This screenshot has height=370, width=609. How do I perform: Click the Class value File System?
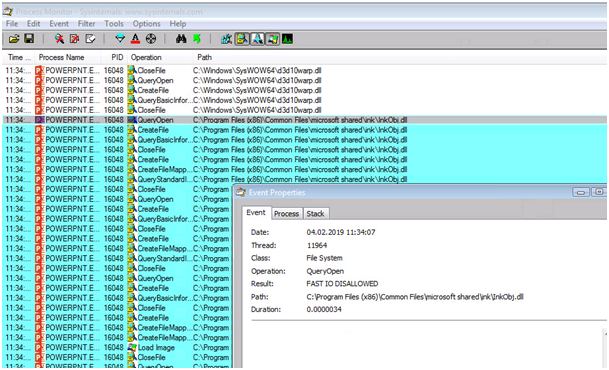[324, 258]
